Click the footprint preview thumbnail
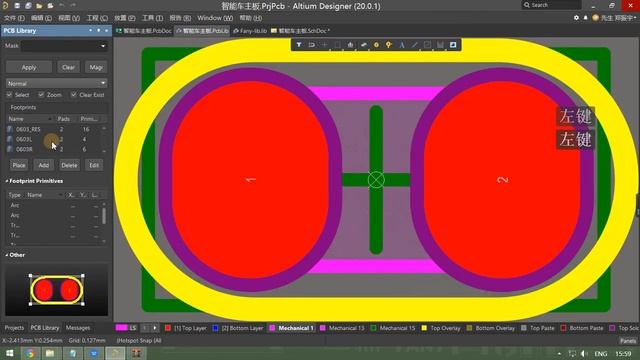Image resolution: width=640 pixels, height=360 pixels. pyautogui.click(x=57, y=290)
